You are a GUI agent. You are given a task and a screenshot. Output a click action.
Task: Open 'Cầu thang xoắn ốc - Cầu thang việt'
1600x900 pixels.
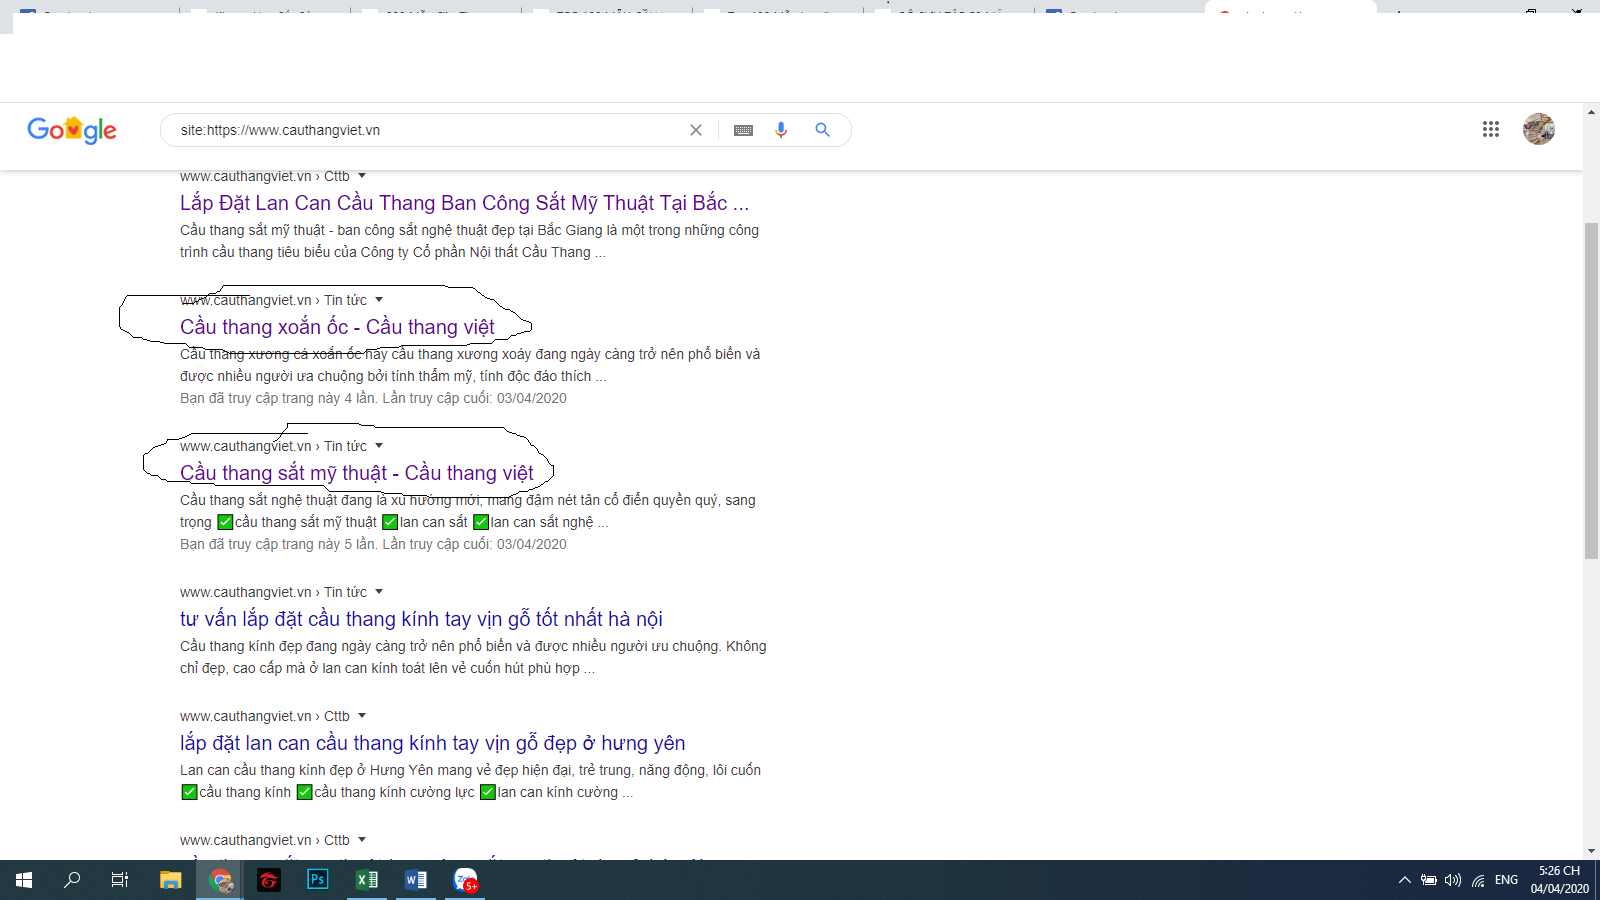[x=337, y=327]
